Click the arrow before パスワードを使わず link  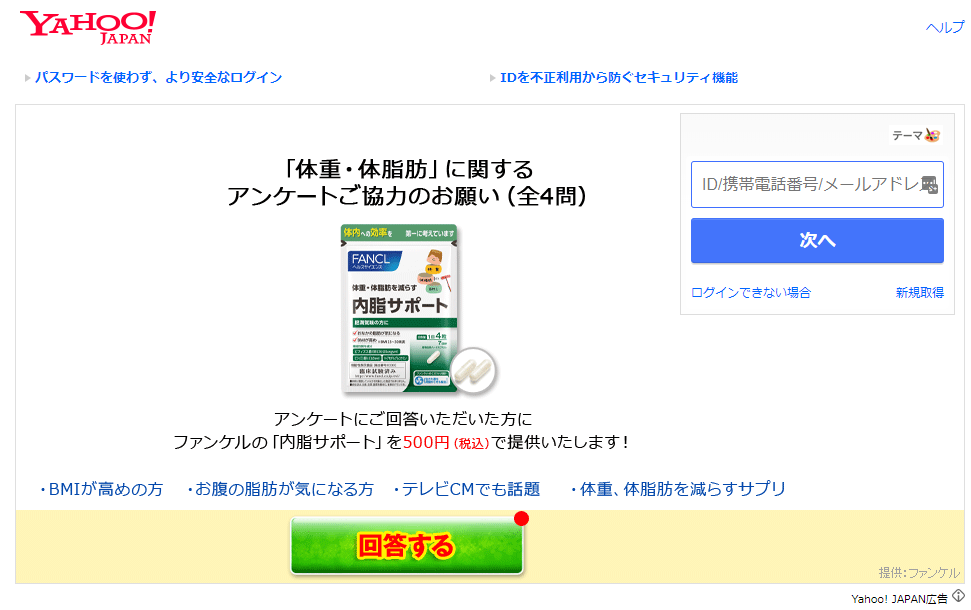tap(27, 78)
